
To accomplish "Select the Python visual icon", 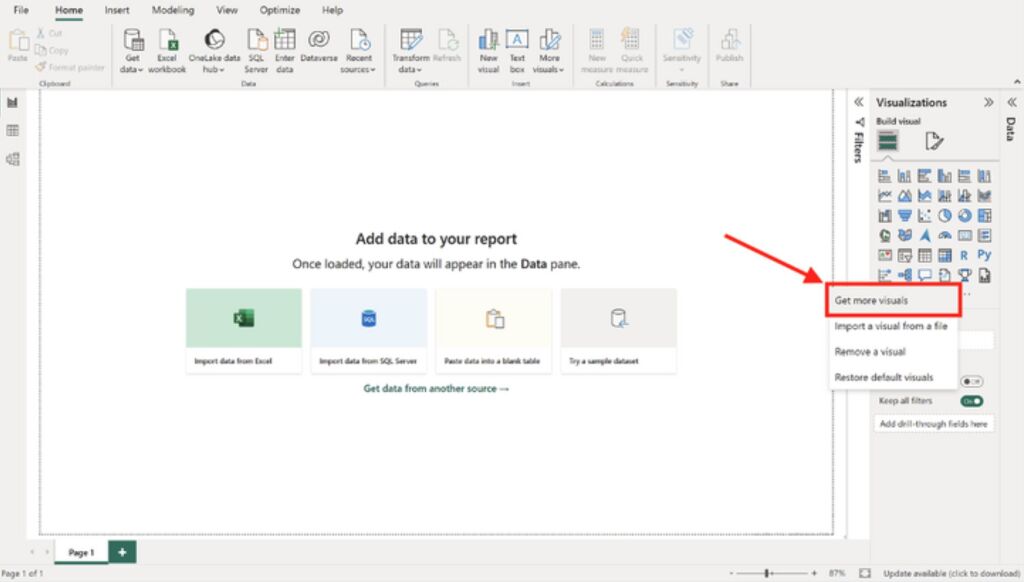I will point(984,255).
